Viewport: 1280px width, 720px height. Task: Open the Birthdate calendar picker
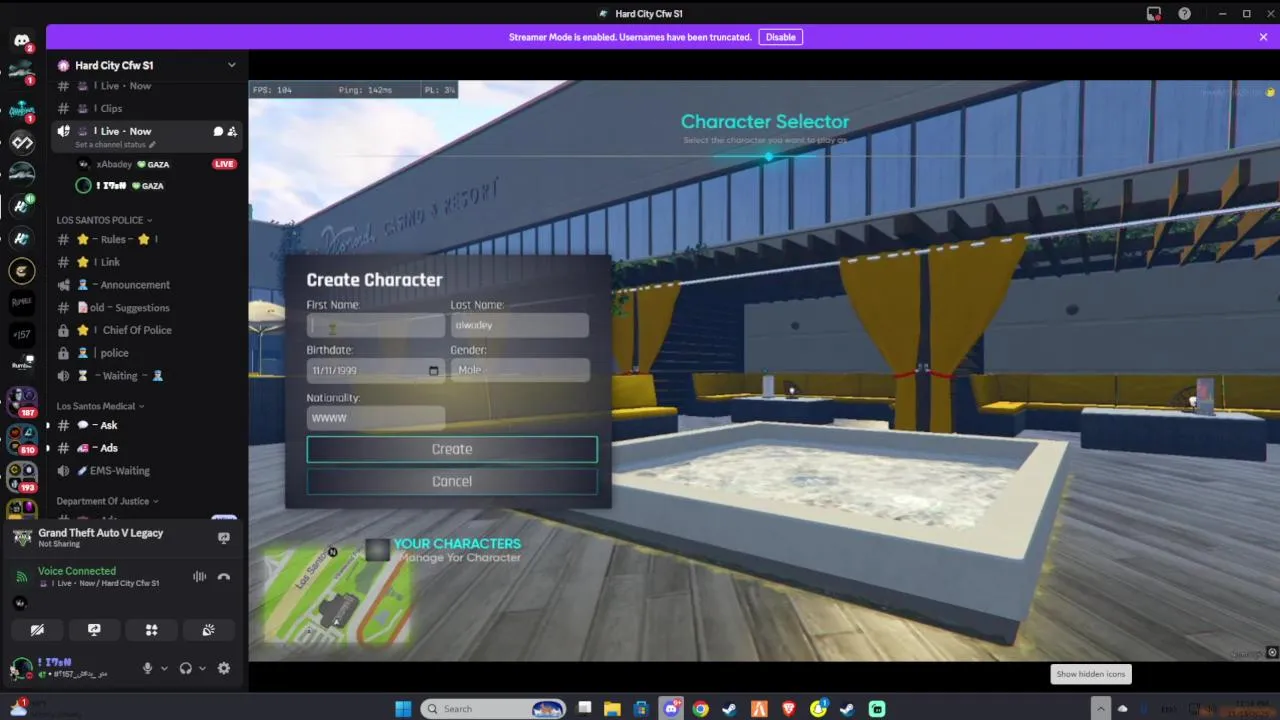[x=433, y=370]
